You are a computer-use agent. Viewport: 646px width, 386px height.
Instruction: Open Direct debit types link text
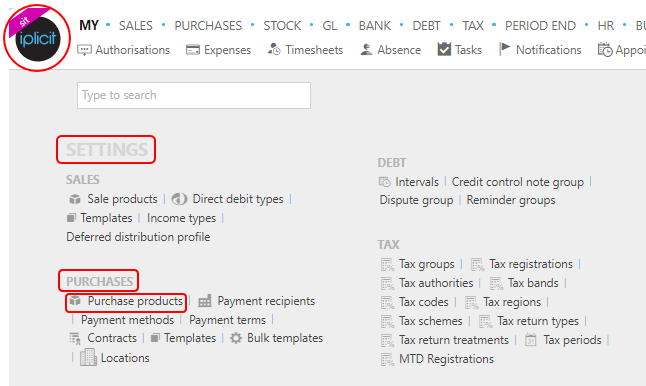(238, 199)
